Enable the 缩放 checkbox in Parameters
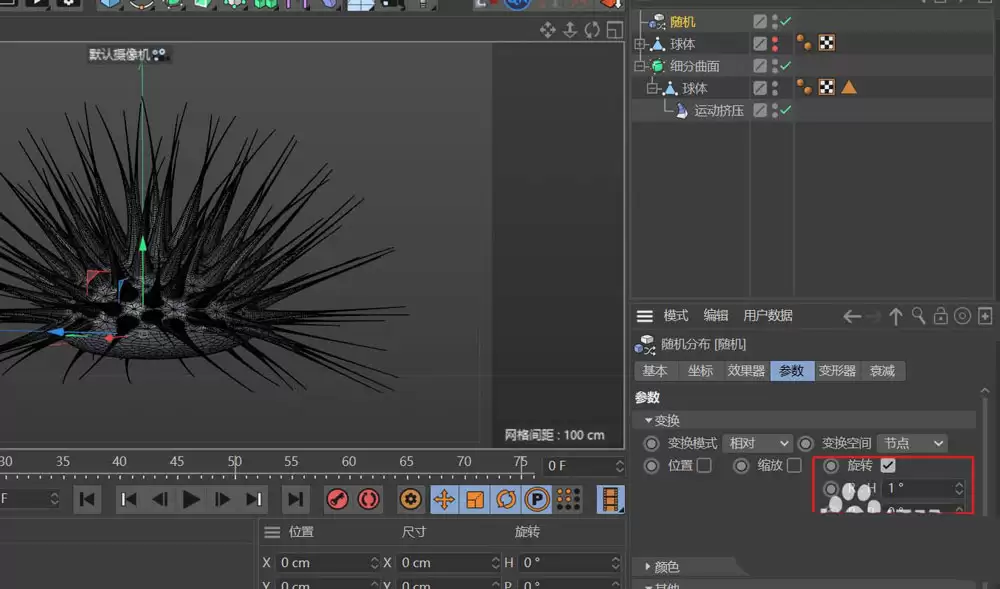 [x=796, y=465]
